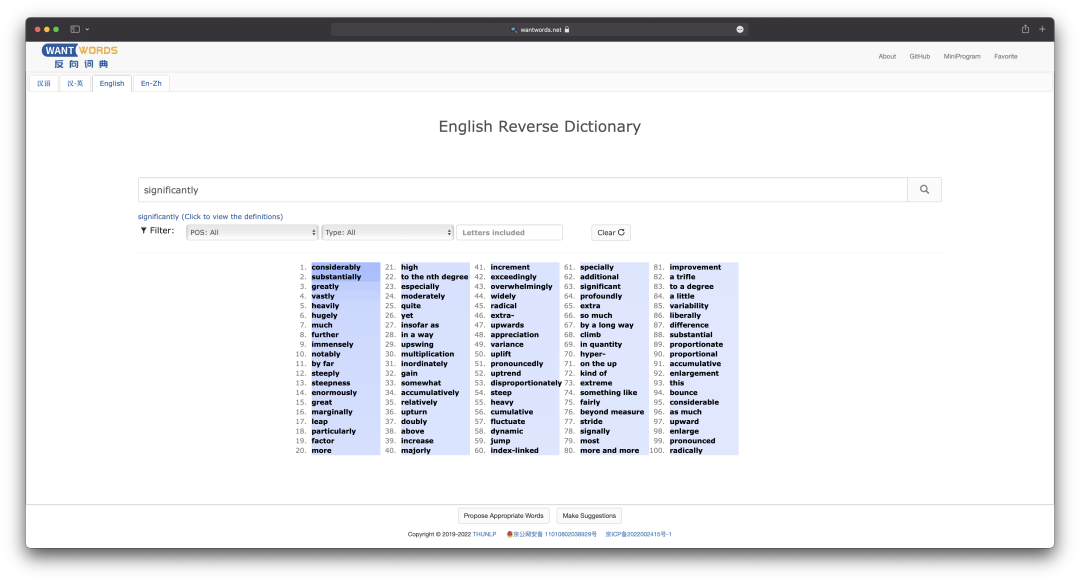The width and height of the screenshot is (1080, 582).
Task: Select result word 'substantially'
Action: pos(336,277)
